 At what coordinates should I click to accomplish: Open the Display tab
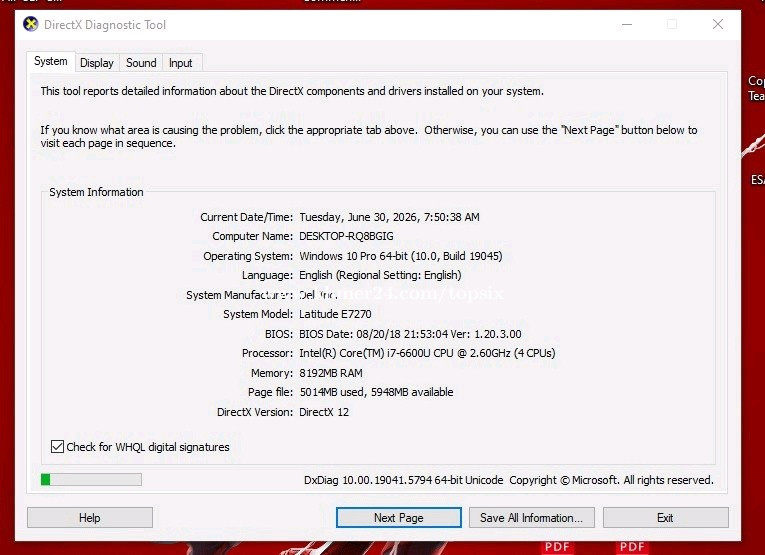point(97,63)
